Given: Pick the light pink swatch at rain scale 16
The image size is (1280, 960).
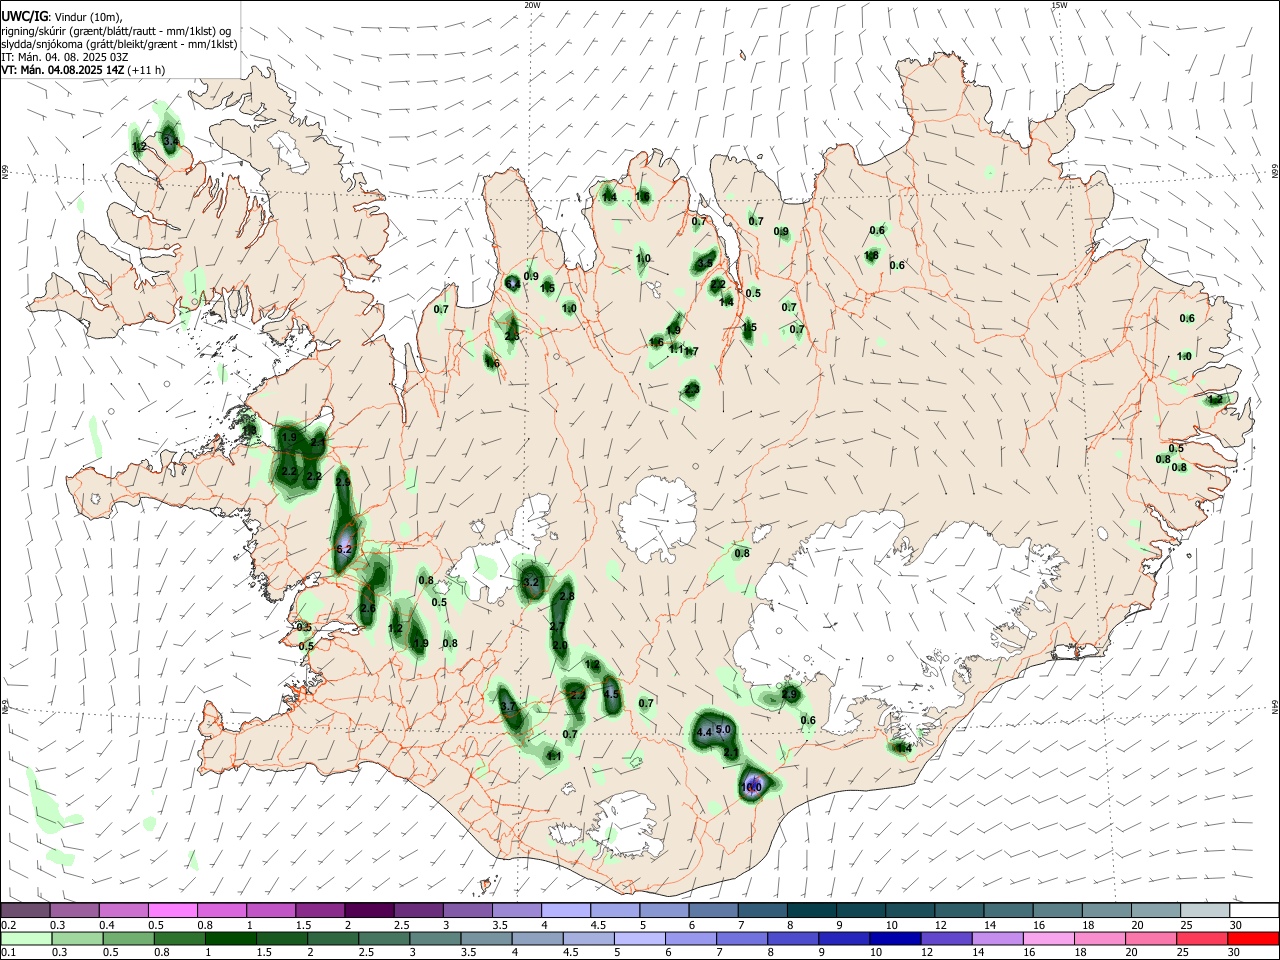Looking at the screenshot, I should tap(1049, 939).
